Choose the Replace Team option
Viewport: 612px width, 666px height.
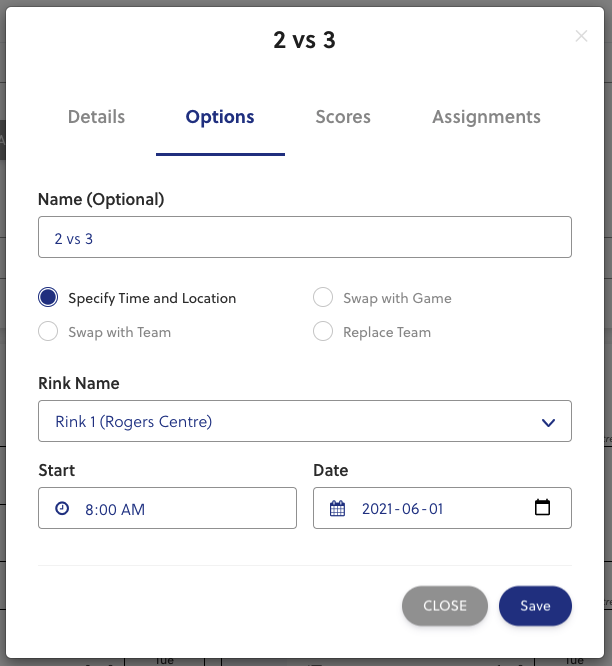pyautogui.click(x=323, y=332)
